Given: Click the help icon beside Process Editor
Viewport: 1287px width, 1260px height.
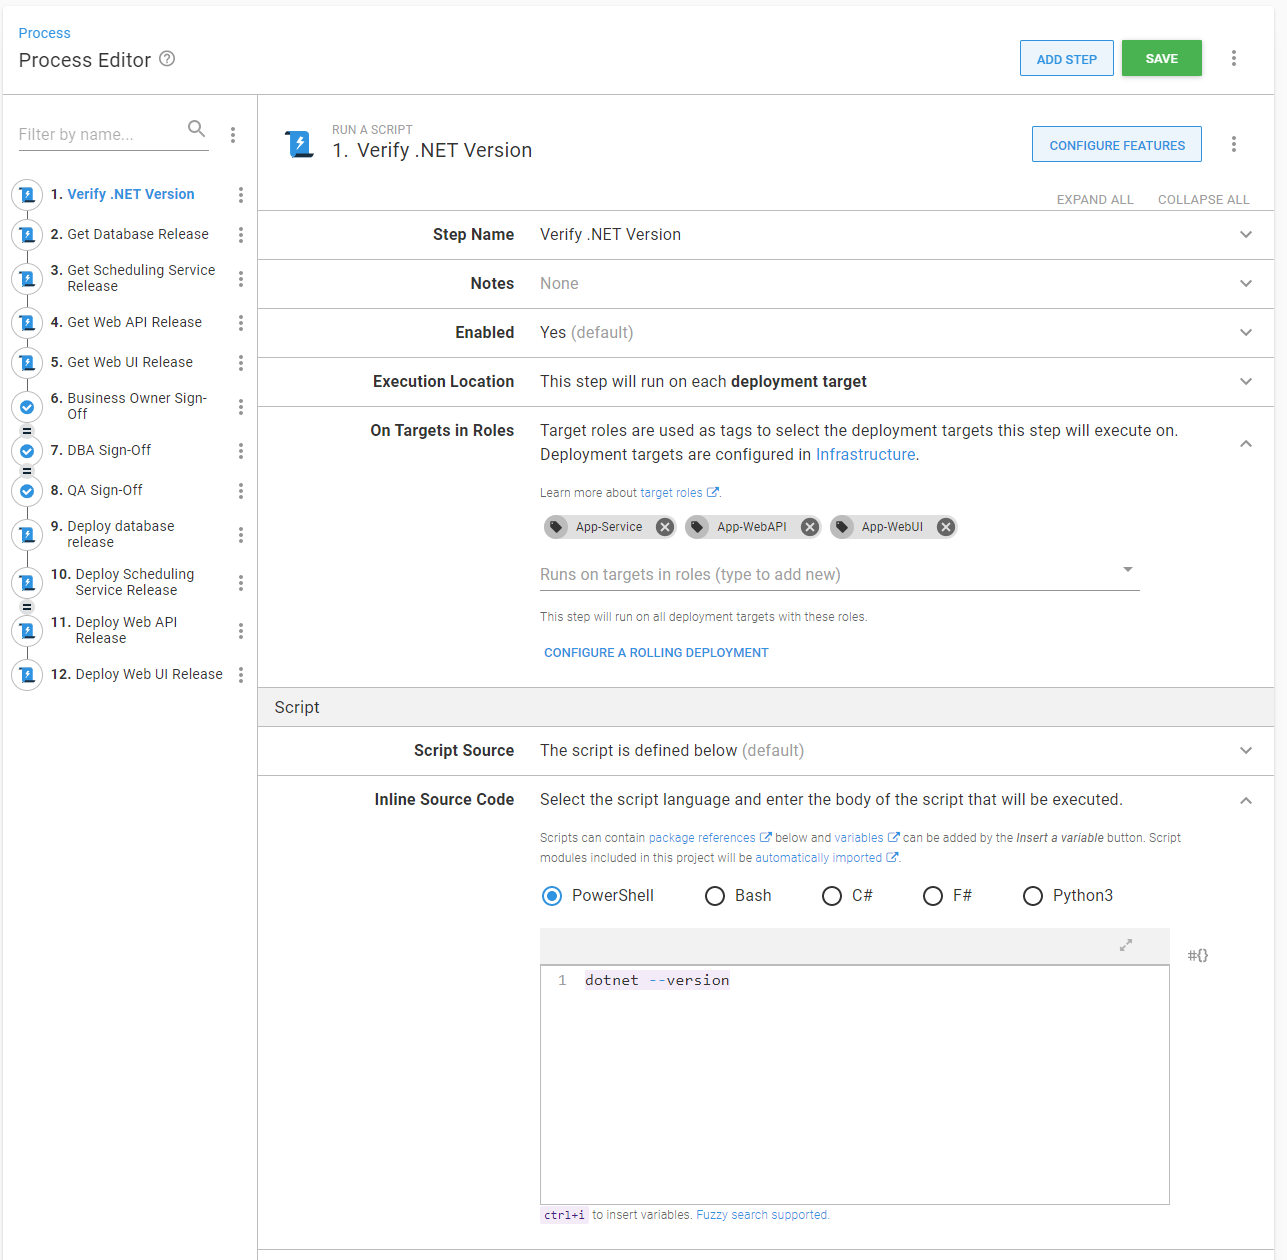Looking at the screenshot, I should [167, 59].
